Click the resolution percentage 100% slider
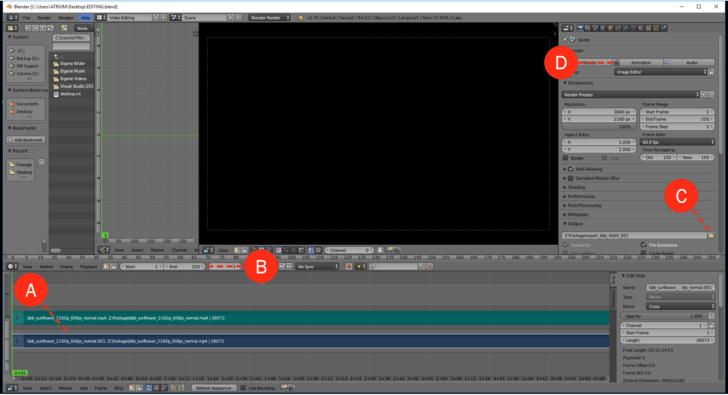Image resolution: width=728 pixels, height=395 pixels. click(598, 127)
